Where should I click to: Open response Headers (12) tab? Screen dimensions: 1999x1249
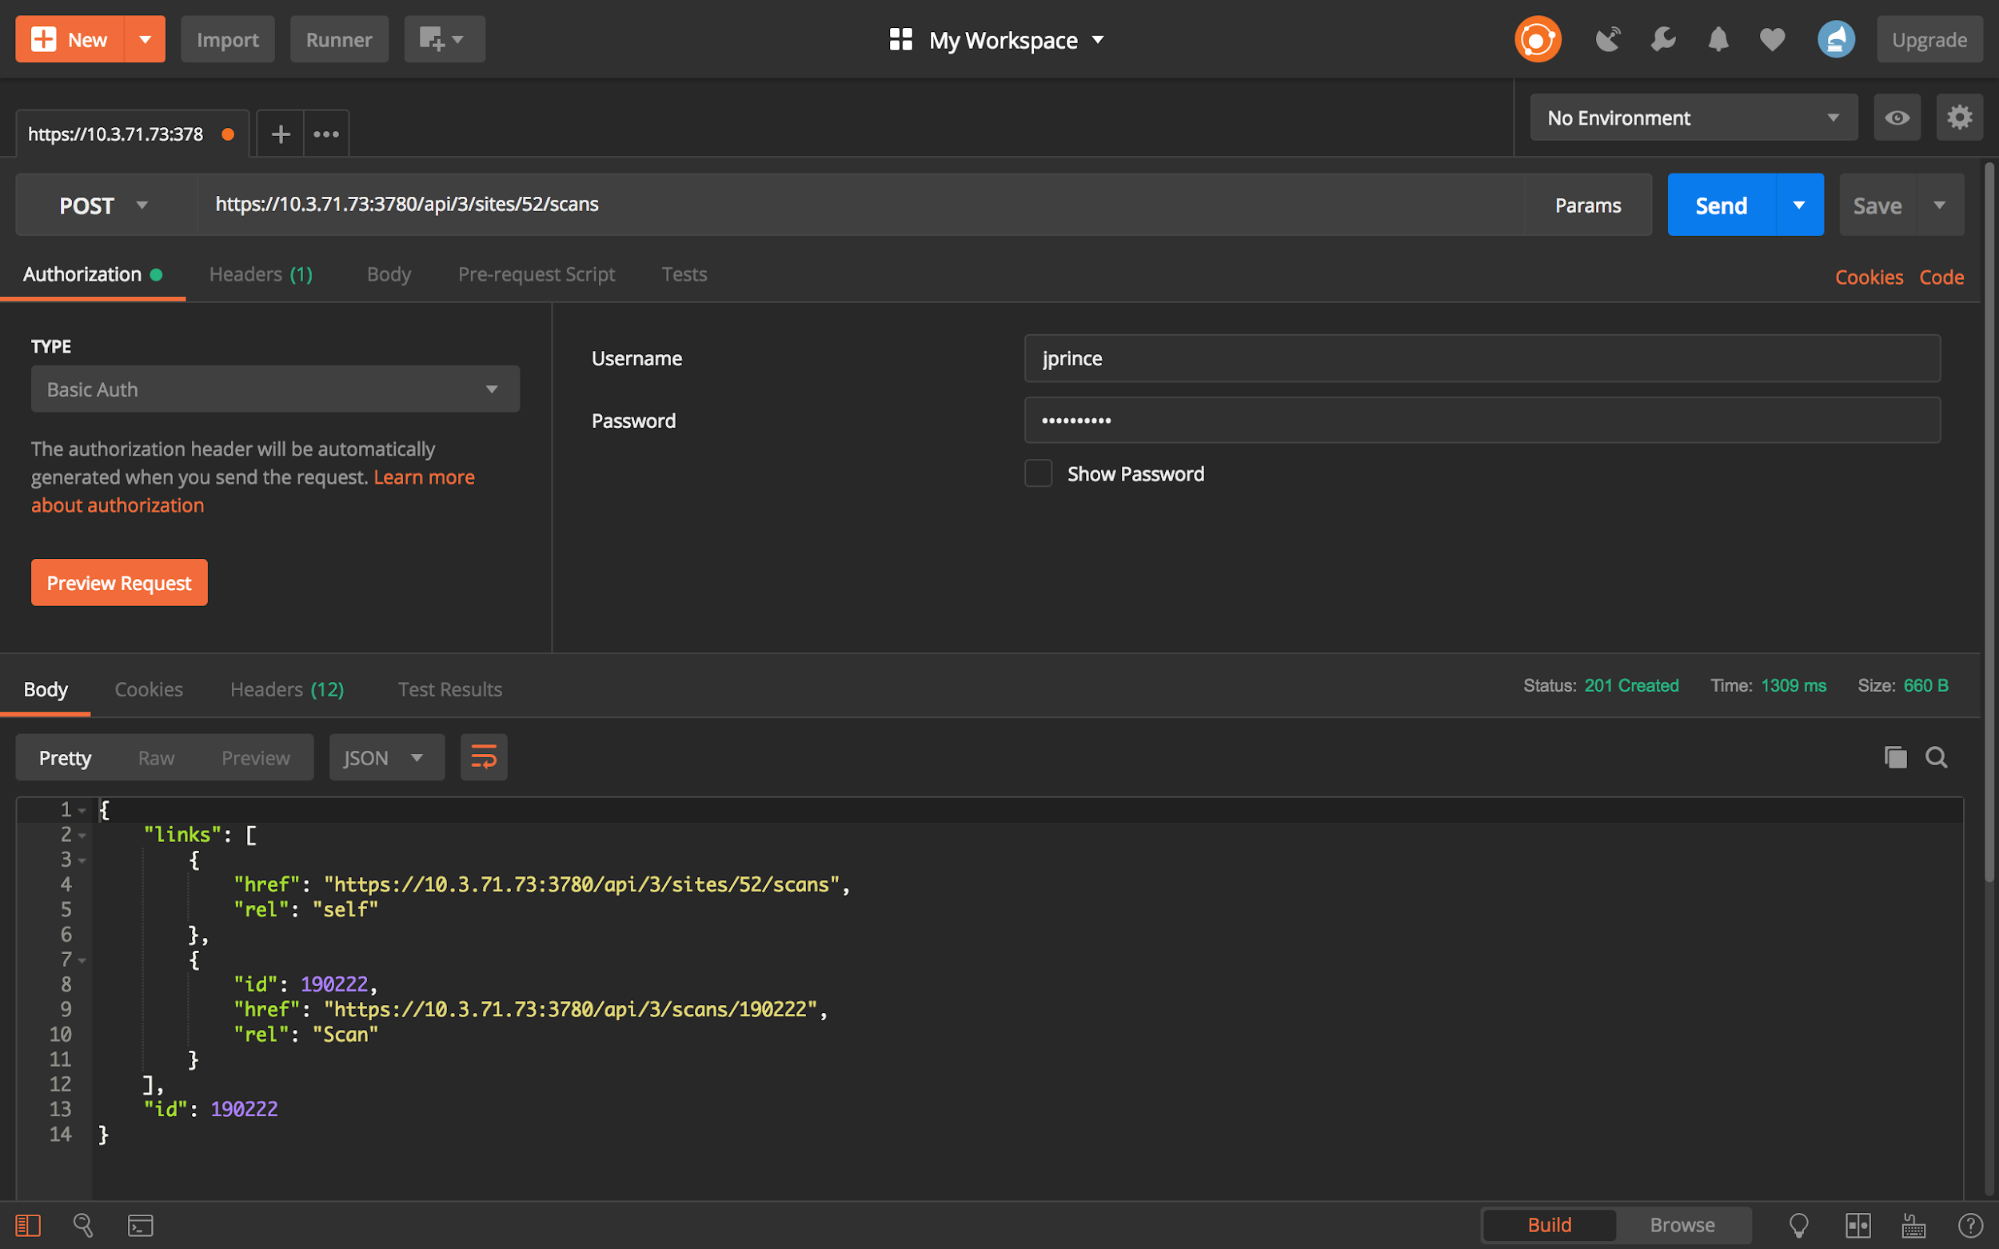pyautogui.click(x=287, y=689)
